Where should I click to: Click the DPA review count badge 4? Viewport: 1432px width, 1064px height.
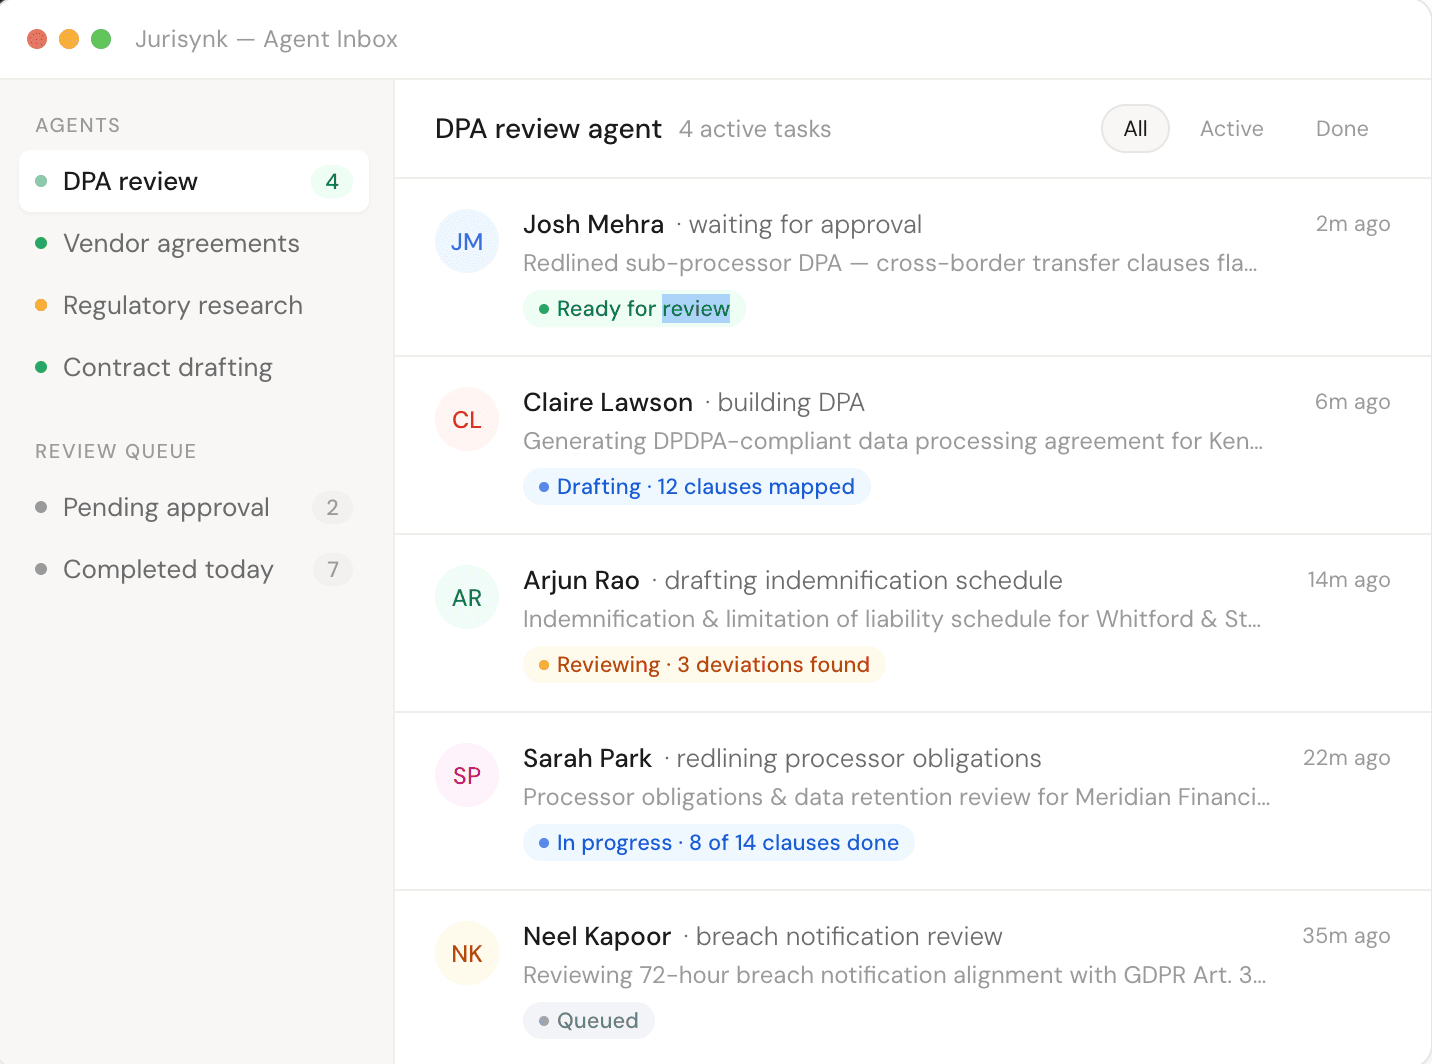332,182
